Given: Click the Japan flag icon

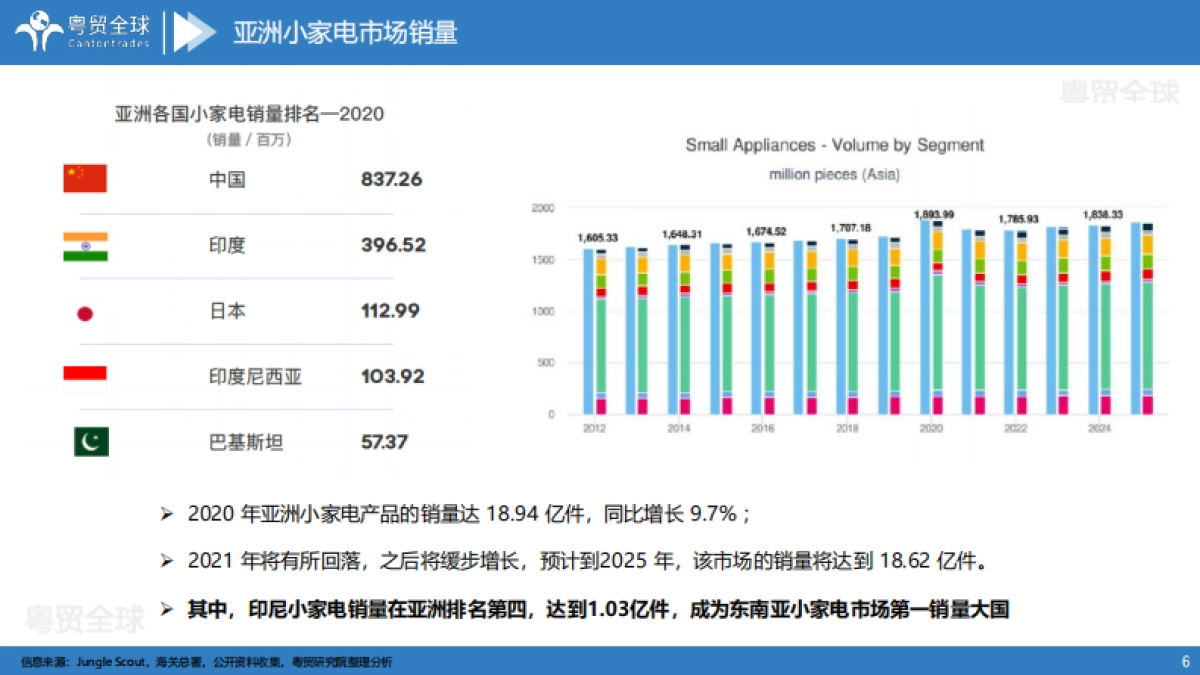Looking at the screenshot, I should tap(85, 311).
